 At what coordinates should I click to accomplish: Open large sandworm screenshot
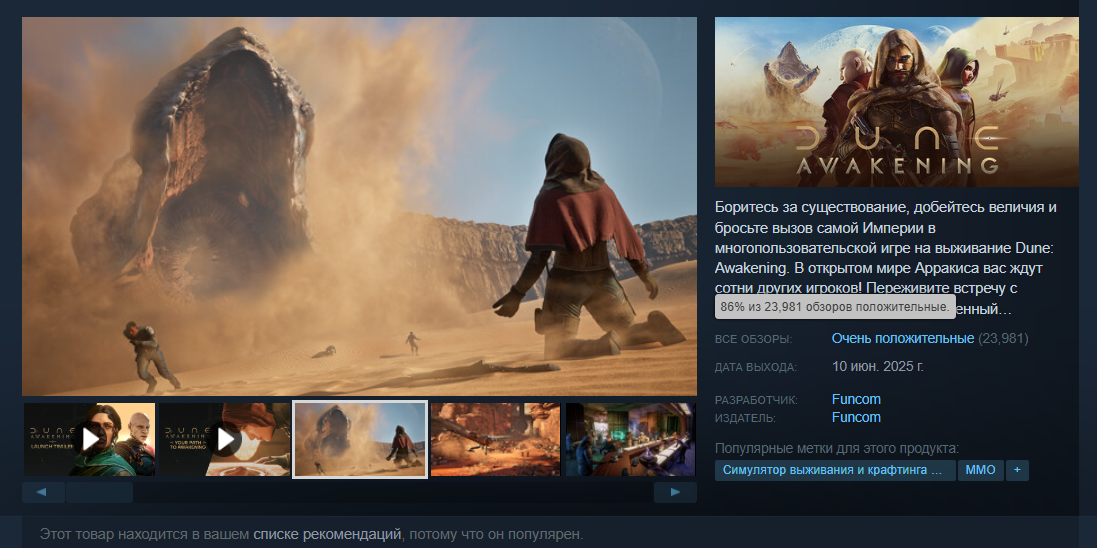point(360,206)
